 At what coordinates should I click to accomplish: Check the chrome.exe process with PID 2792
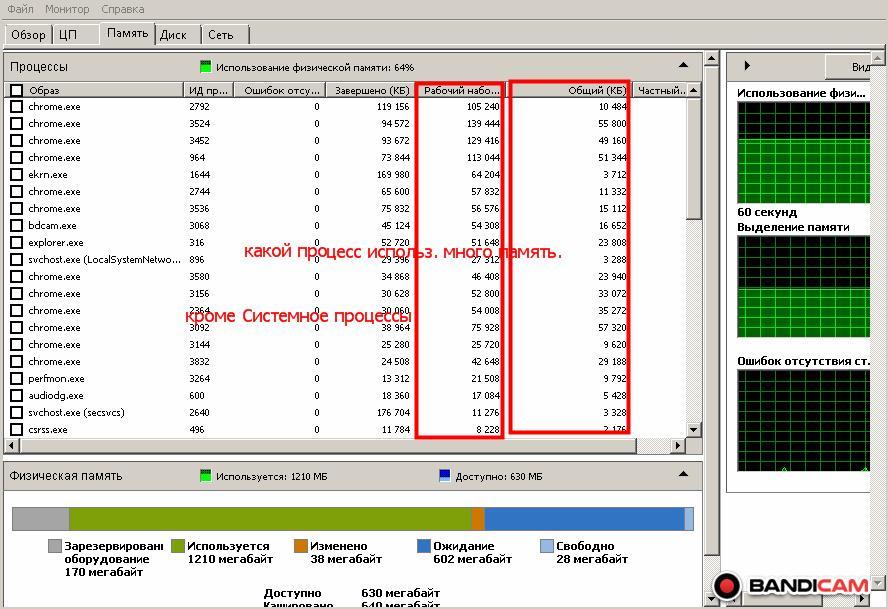pos(16,107)
